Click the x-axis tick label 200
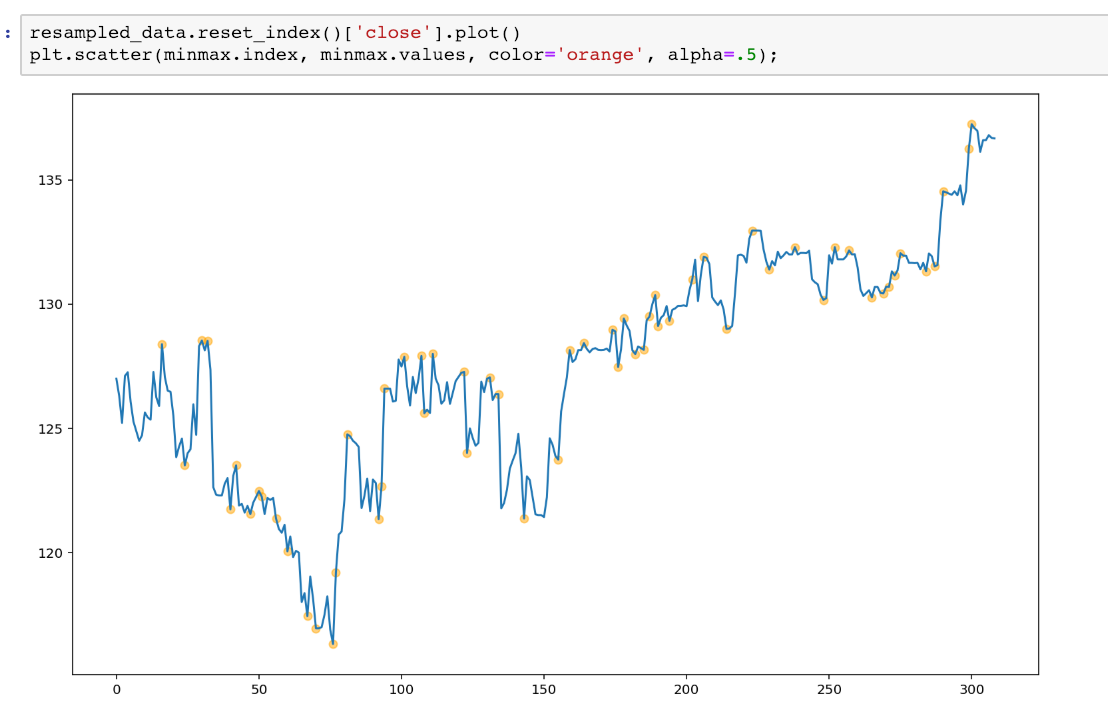Viewport: 1108px width, 724px height. coord(686,689)
